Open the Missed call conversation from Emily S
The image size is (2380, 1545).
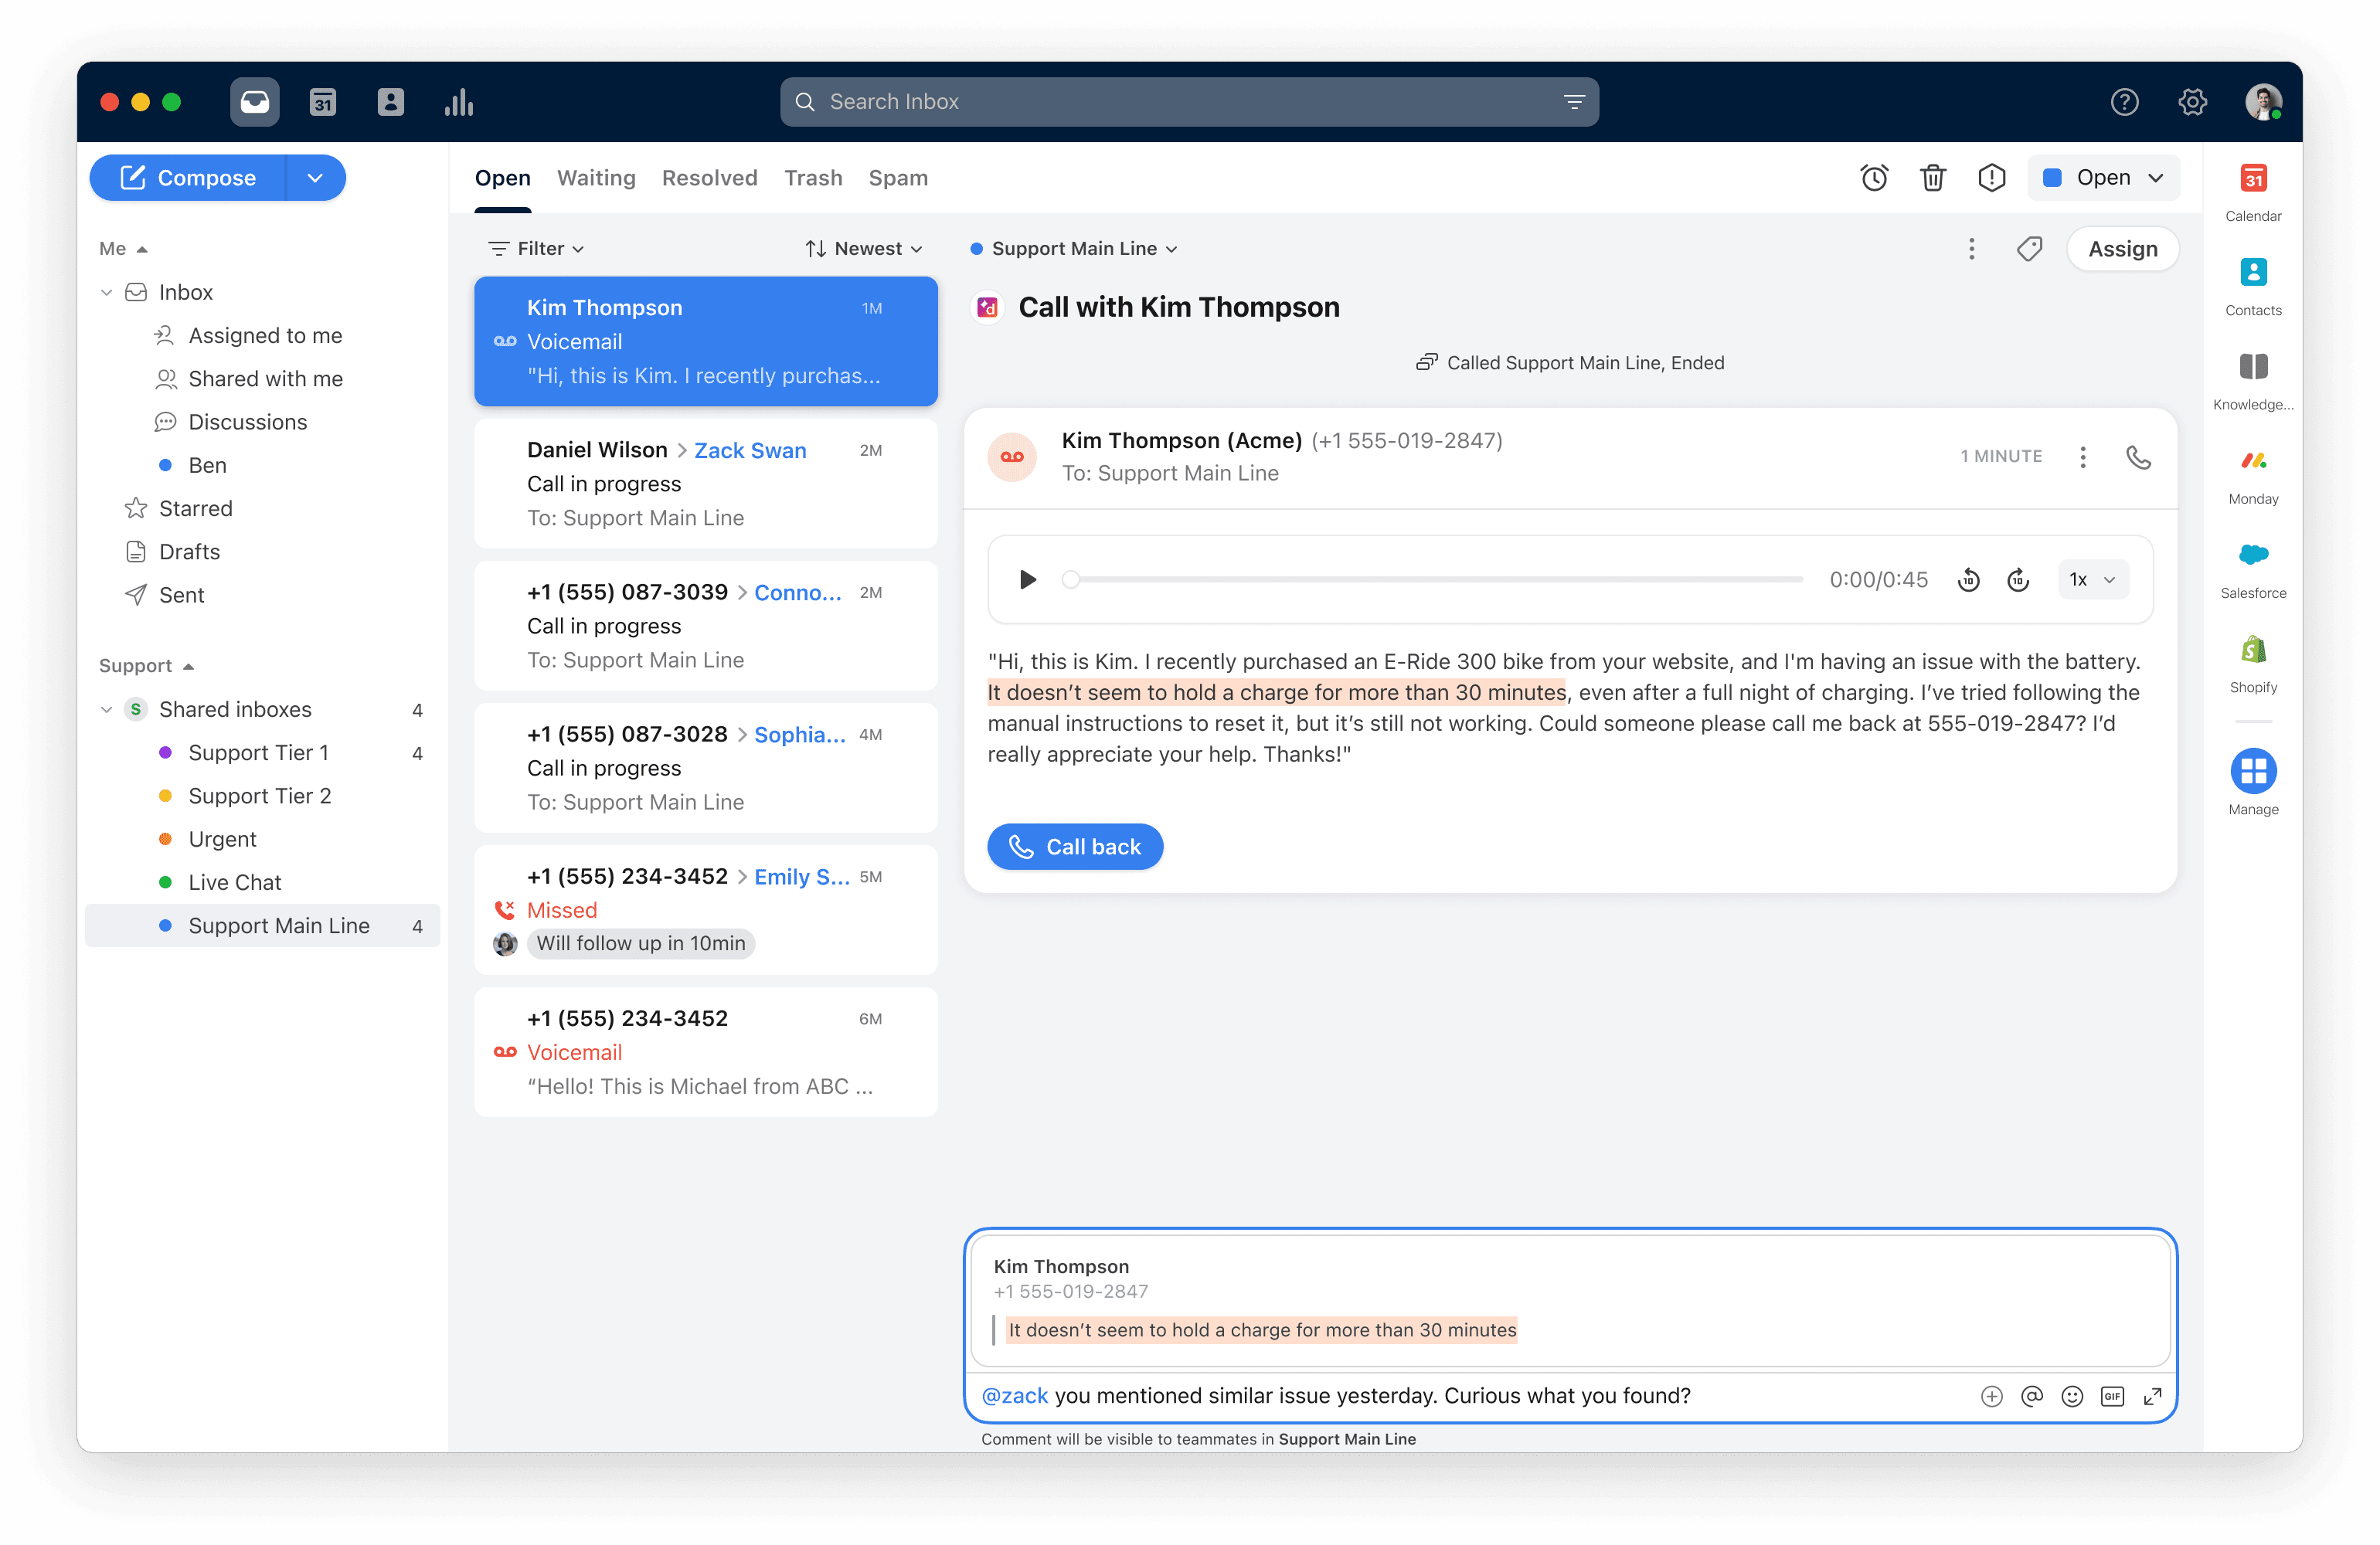705,910
